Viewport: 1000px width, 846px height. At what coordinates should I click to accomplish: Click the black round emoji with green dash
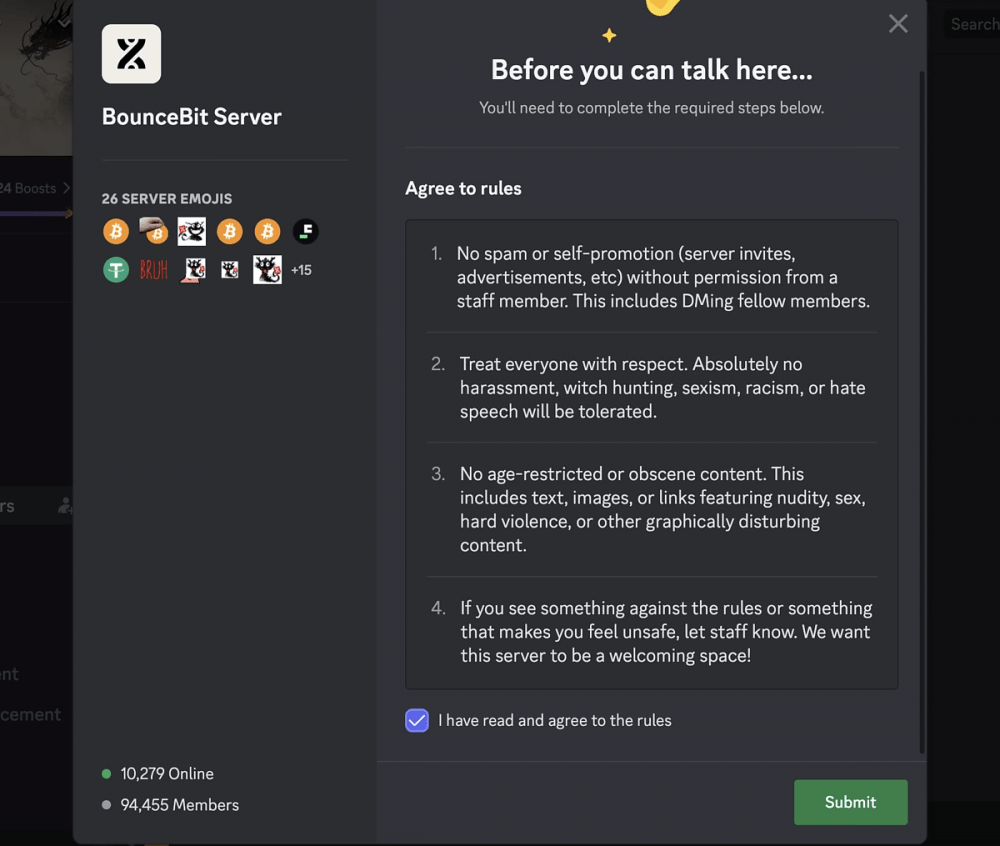click(305, 231)
